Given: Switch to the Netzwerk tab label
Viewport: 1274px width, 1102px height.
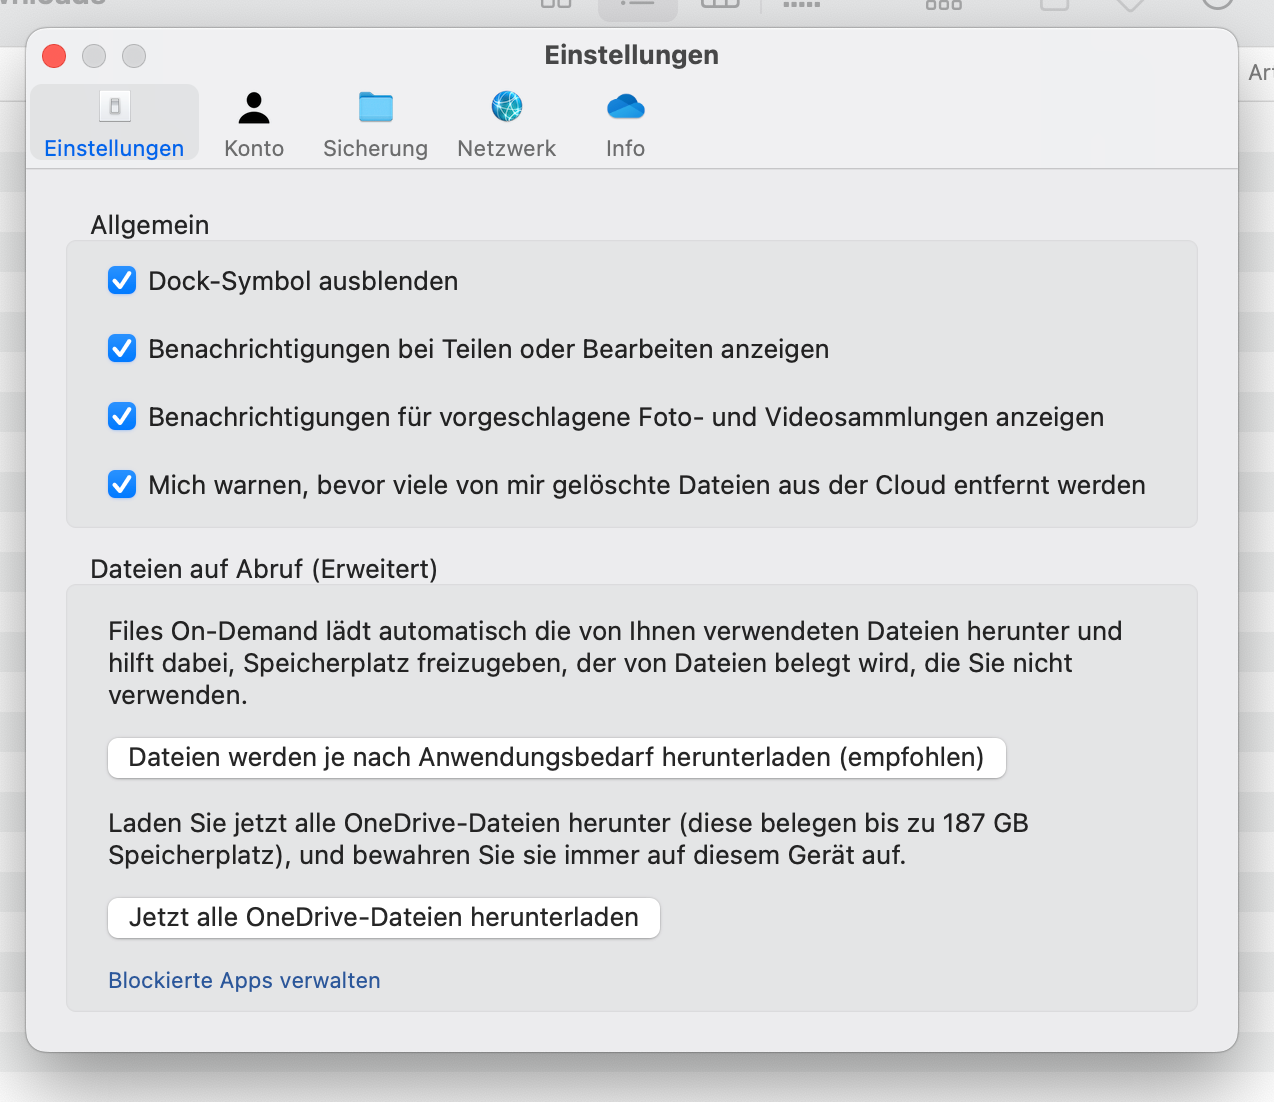Looking at the screenshot, I should click(506, 148).
